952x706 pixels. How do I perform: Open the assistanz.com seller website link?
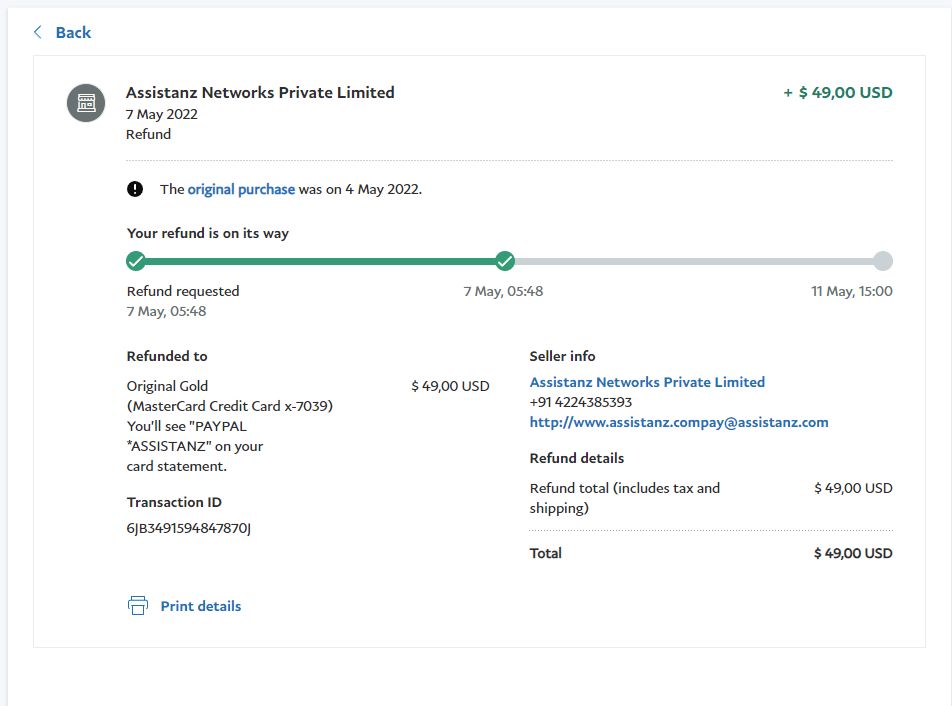[679, 422]
